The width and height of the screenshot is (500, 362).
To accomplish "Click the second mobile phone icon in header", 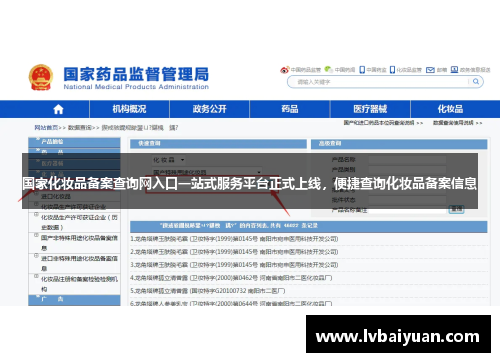I will 392,70.
